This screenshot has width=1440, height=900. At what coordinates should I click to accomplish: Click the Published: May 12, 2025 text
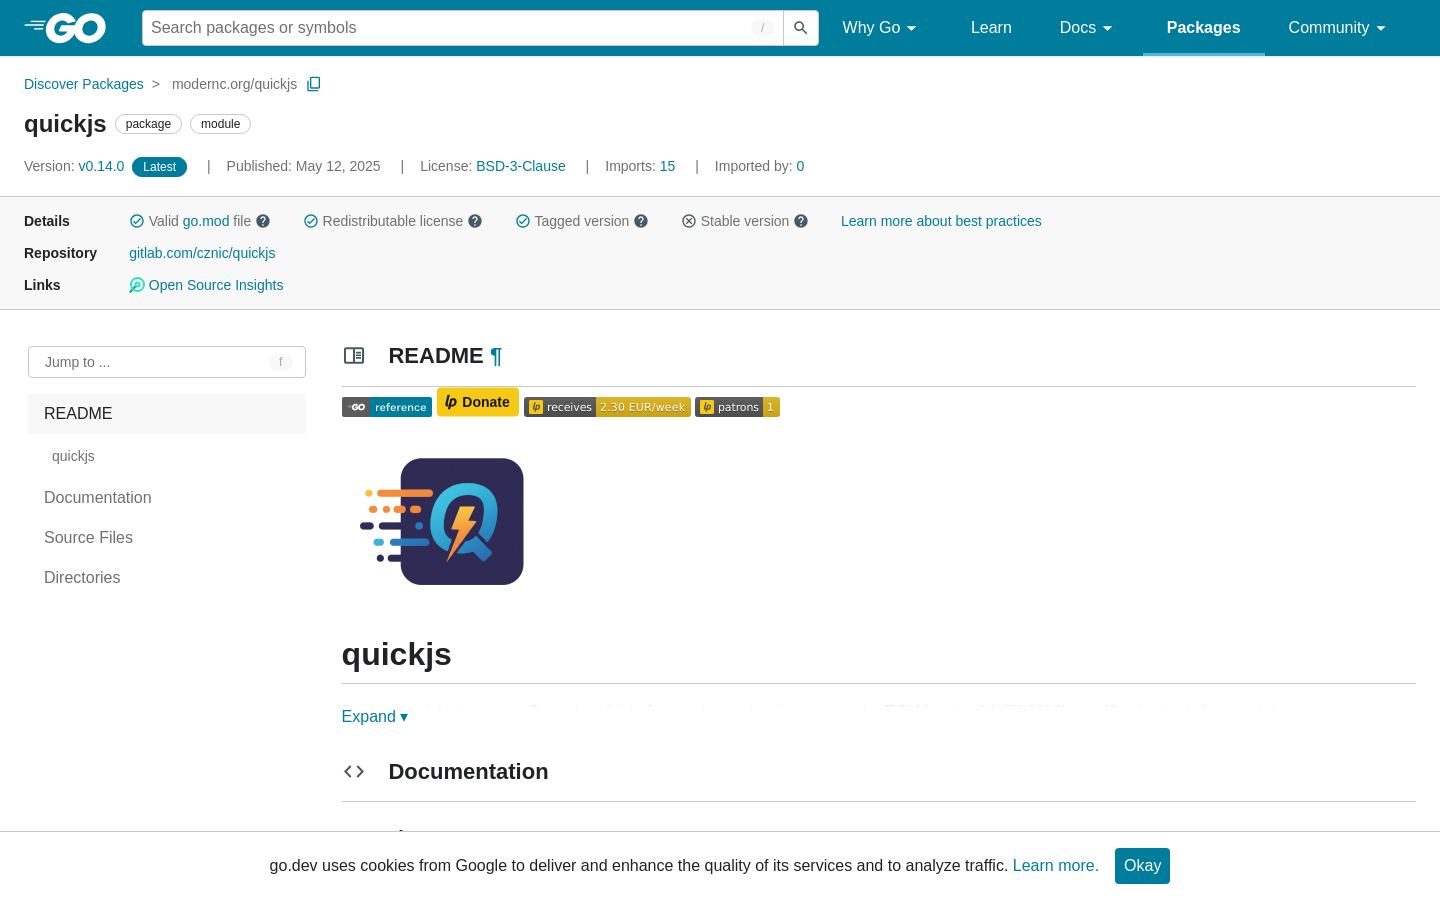303,166
